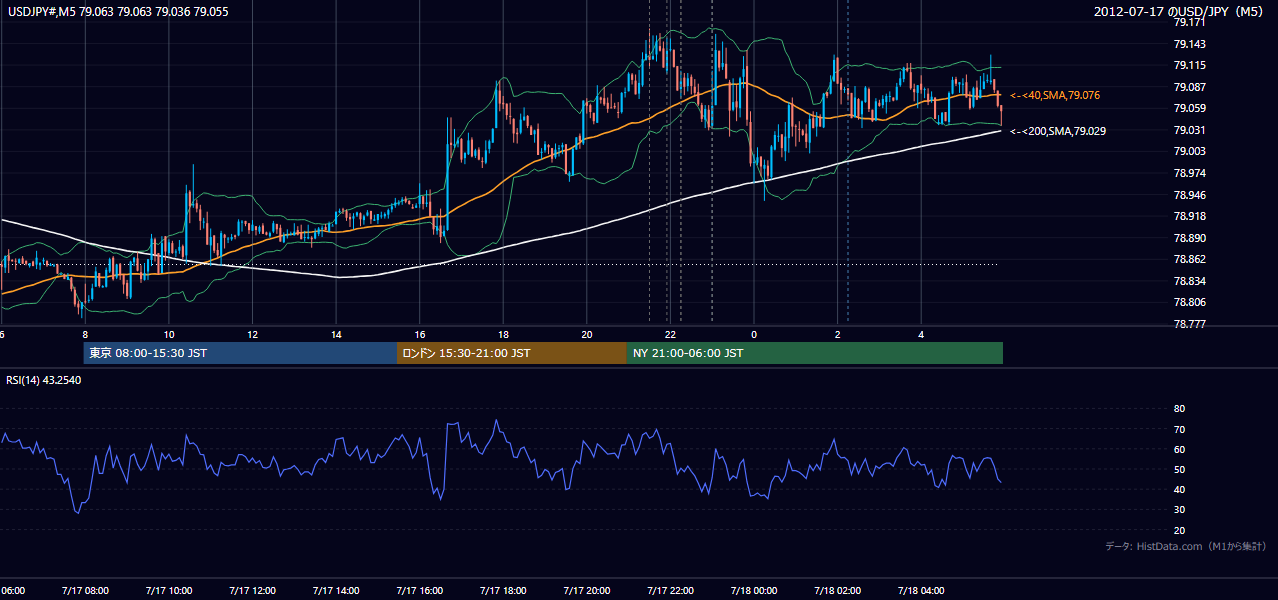
Task: Click the 7/17 16:00 time axis label
Action: tap(420, 590)
